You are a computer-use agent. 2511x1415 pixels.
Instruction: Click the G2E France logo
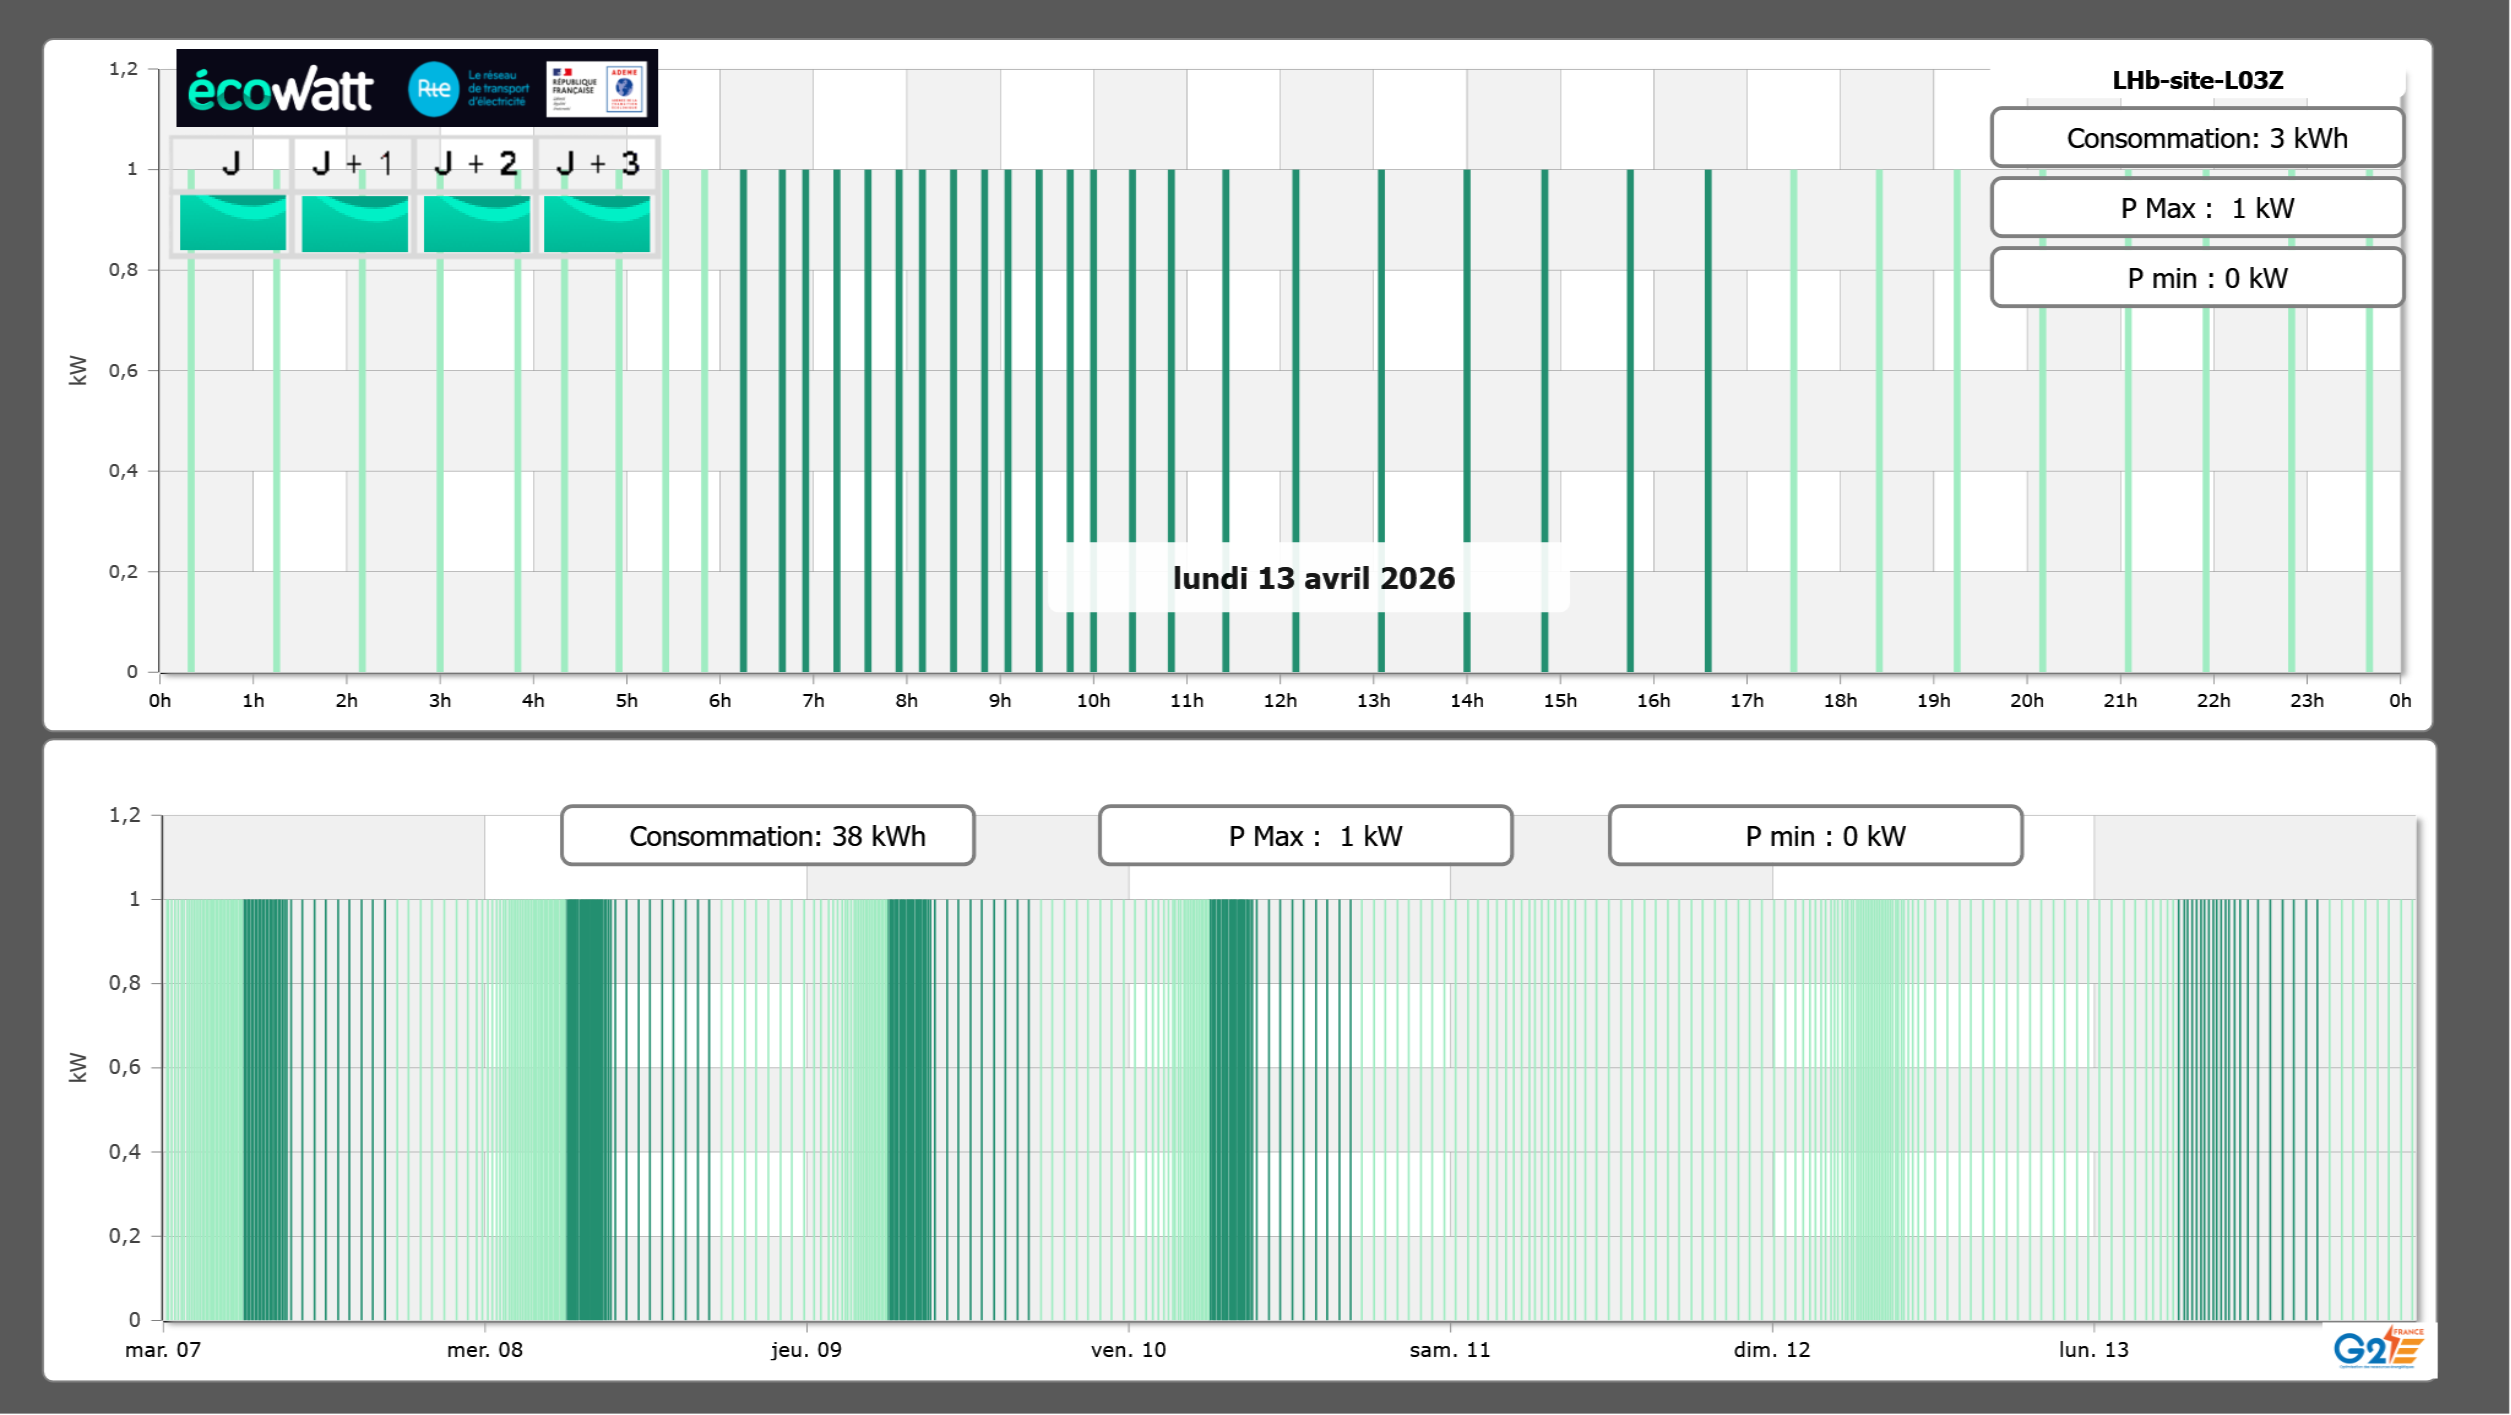(x=2378, y=1349)
